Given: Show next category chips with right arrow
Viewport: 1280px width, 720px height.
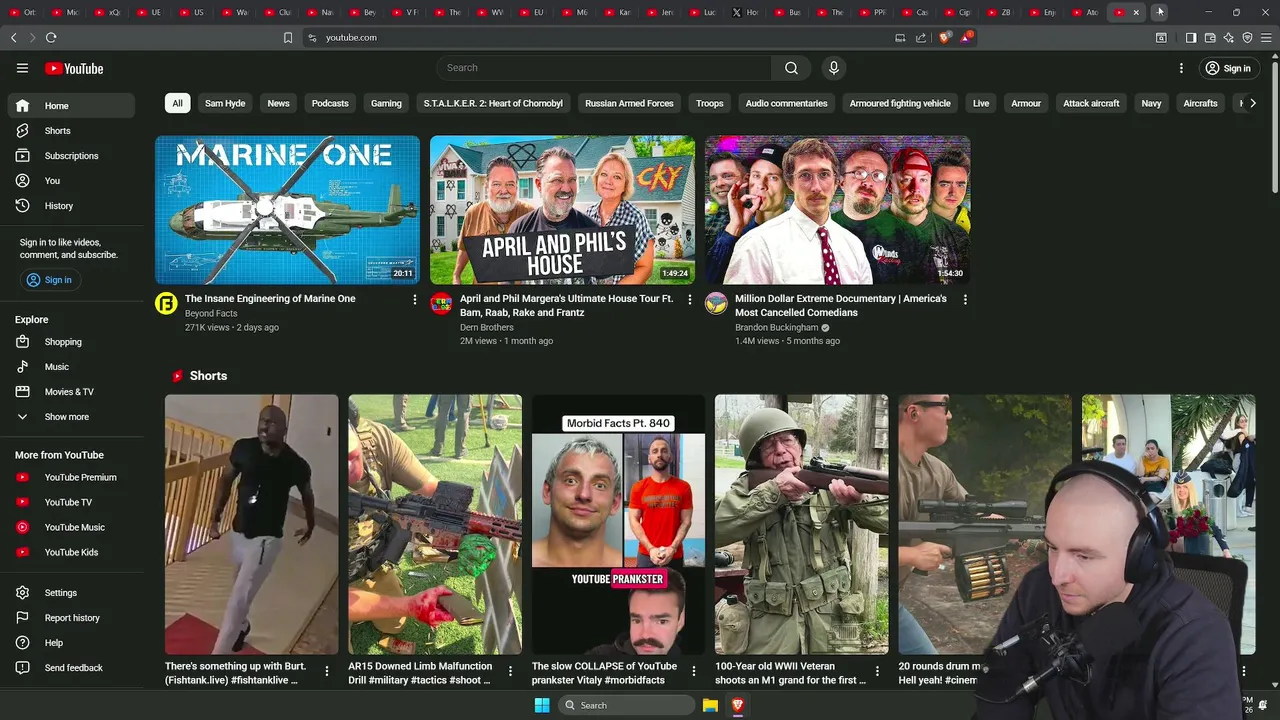Looking at the screenshot, I should tap(1252, 103).
